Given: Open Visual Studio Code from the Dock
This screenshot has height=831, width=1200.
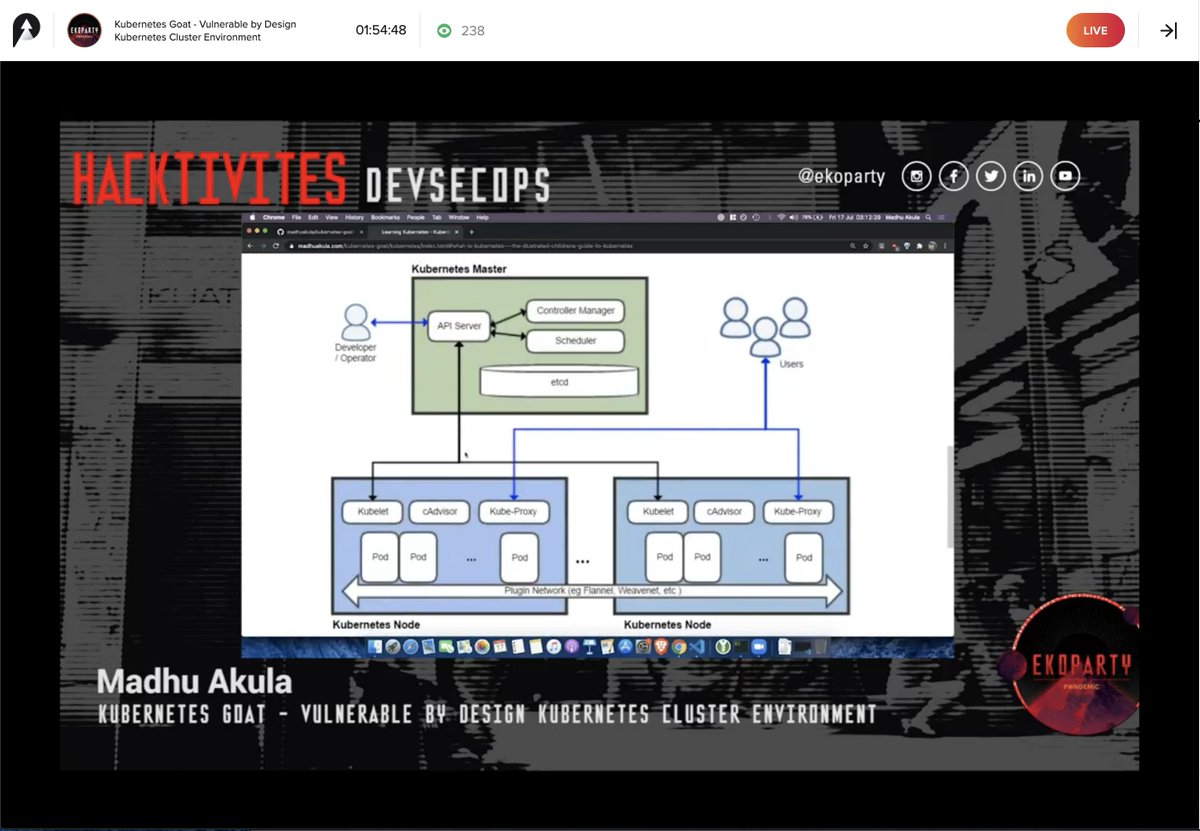Looking at the screenshot, I should pyautogui.click(x=697, y=647).
